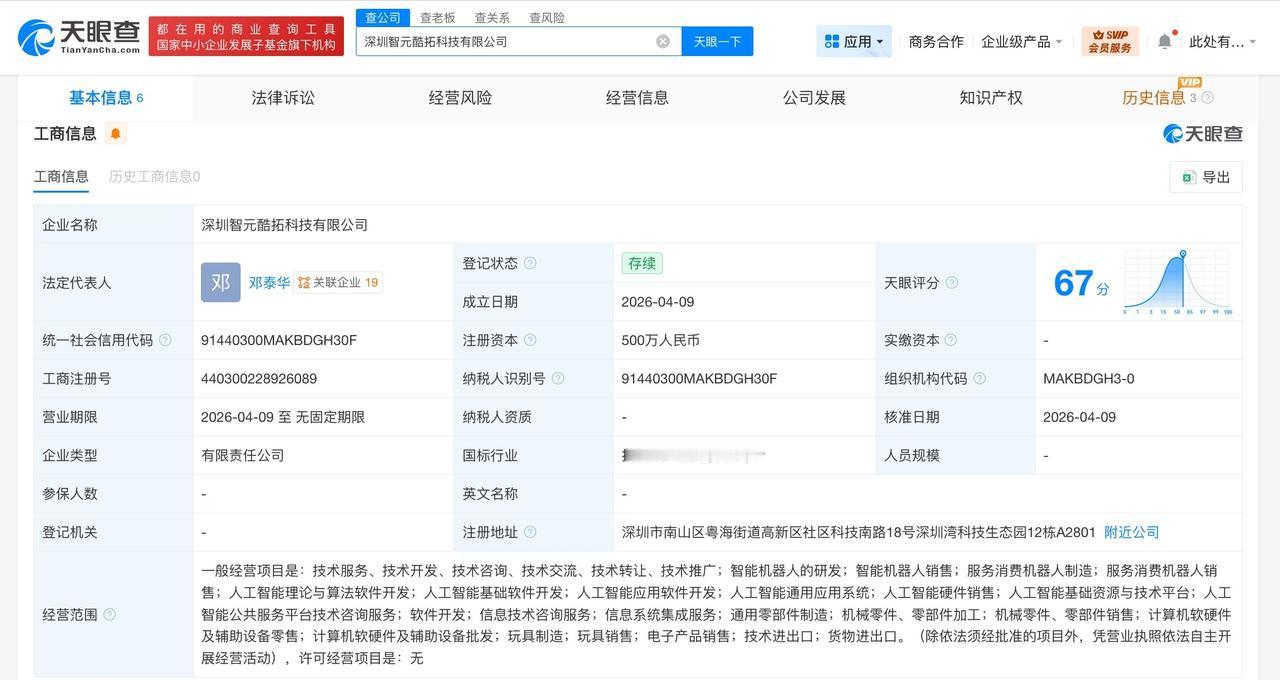Switch to the 法律诉讼 tab
This screenshot has width=1280, height=680.
[x=282, y=97]
